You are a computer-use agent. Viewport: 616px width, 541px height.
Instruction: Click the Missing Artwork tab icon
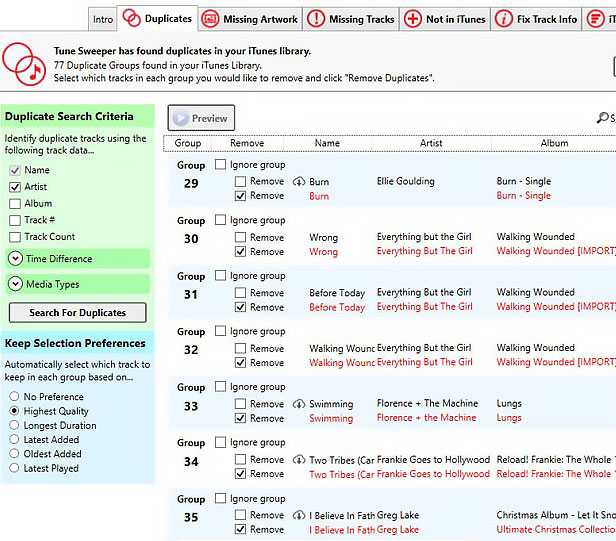[x=210, y=19]
